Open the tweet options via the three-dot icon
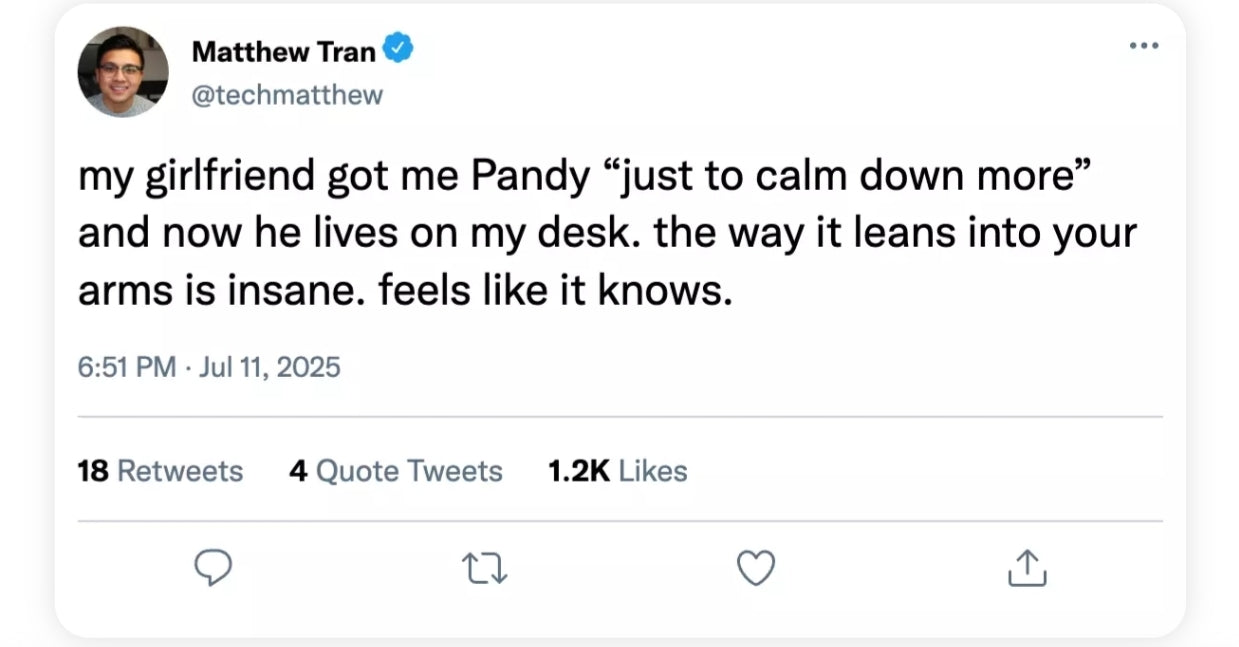The width and height of the screenshot is (1239, 647). [x=1144, y=44]
